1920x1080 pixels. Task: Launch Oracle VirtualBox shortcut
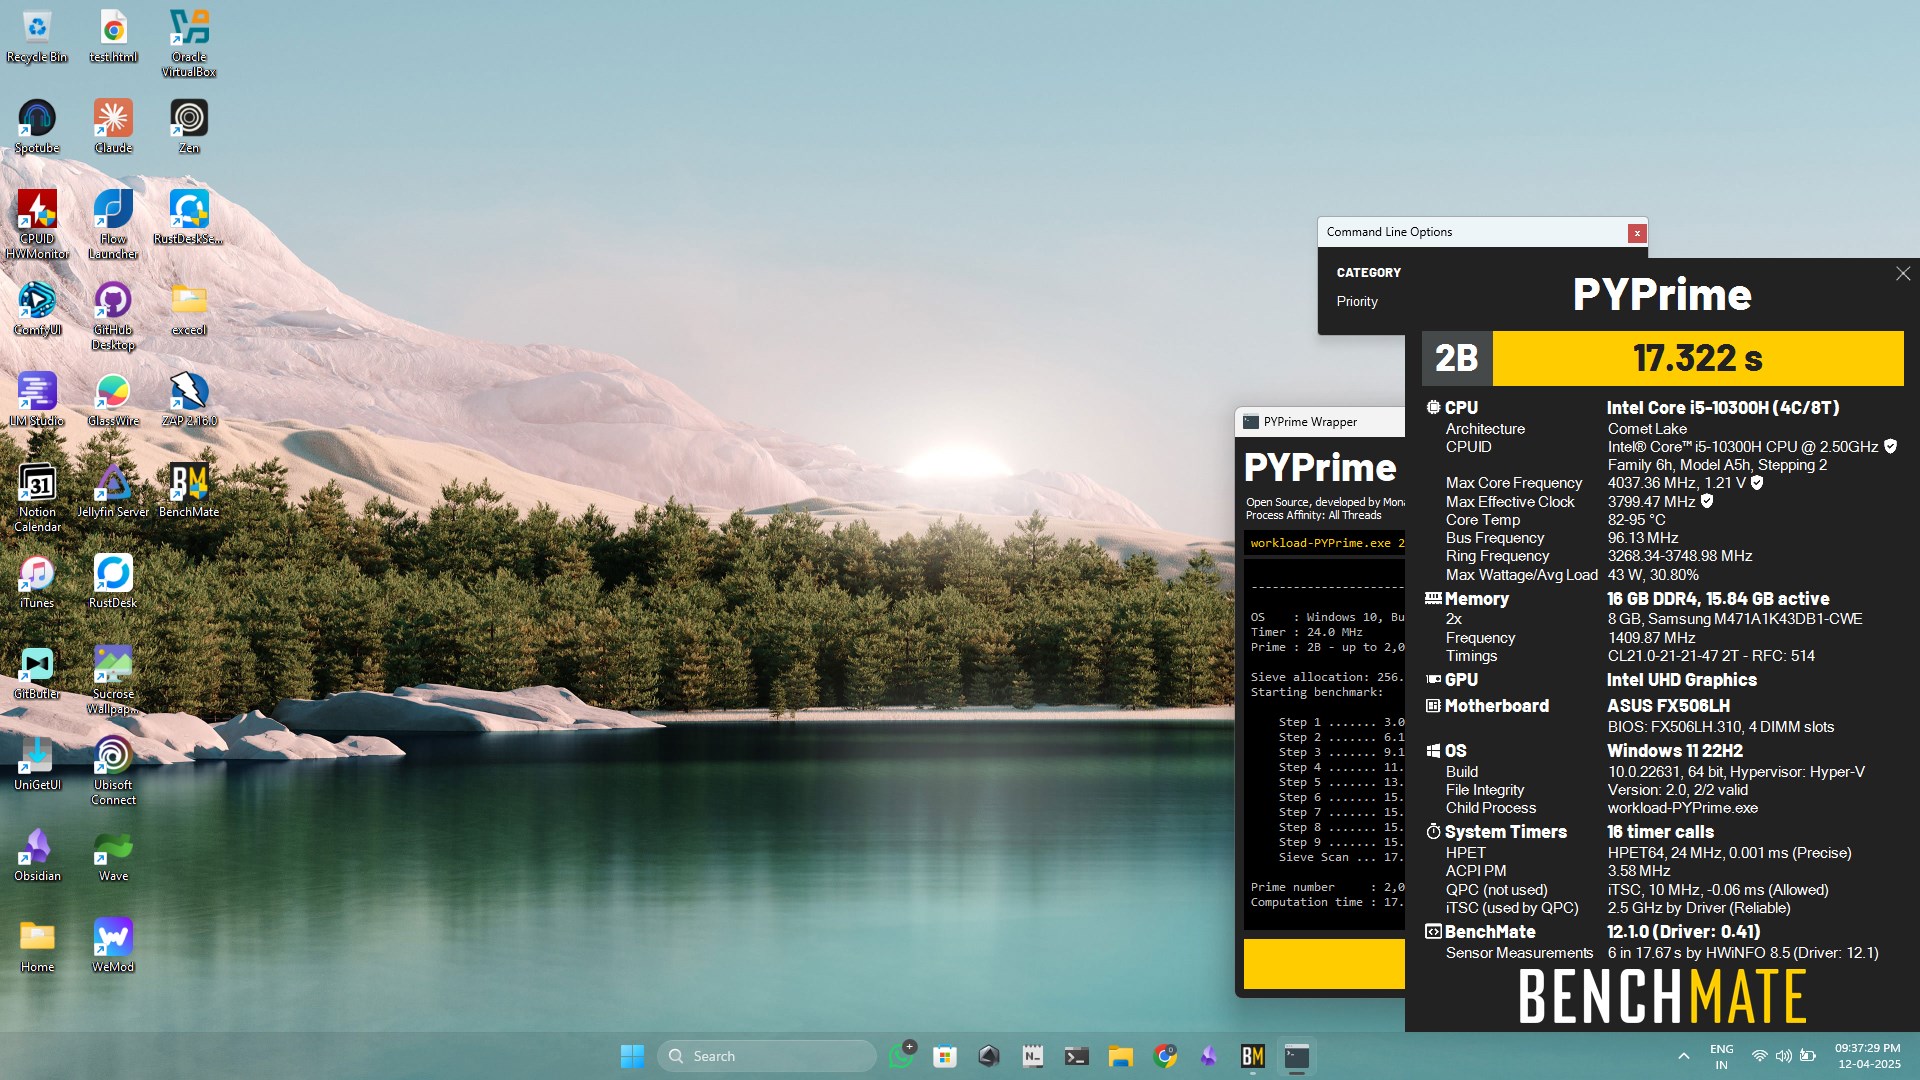[189, 44]
